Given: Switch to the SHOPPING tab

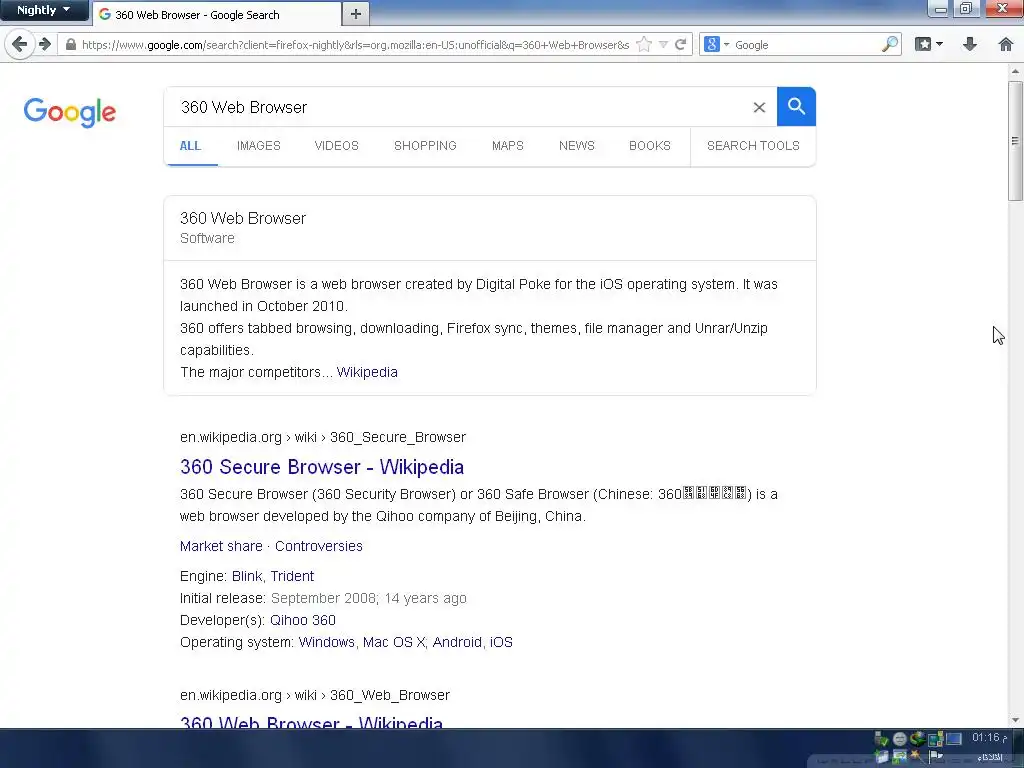Looking at the screenshot, I should (x=425, y=146).
